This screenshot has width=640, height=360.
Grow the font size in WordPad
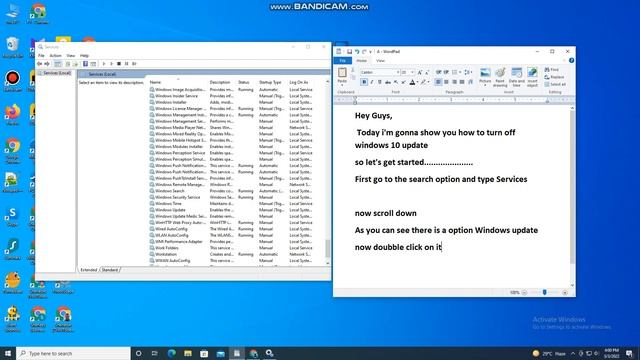pos(419,72)
